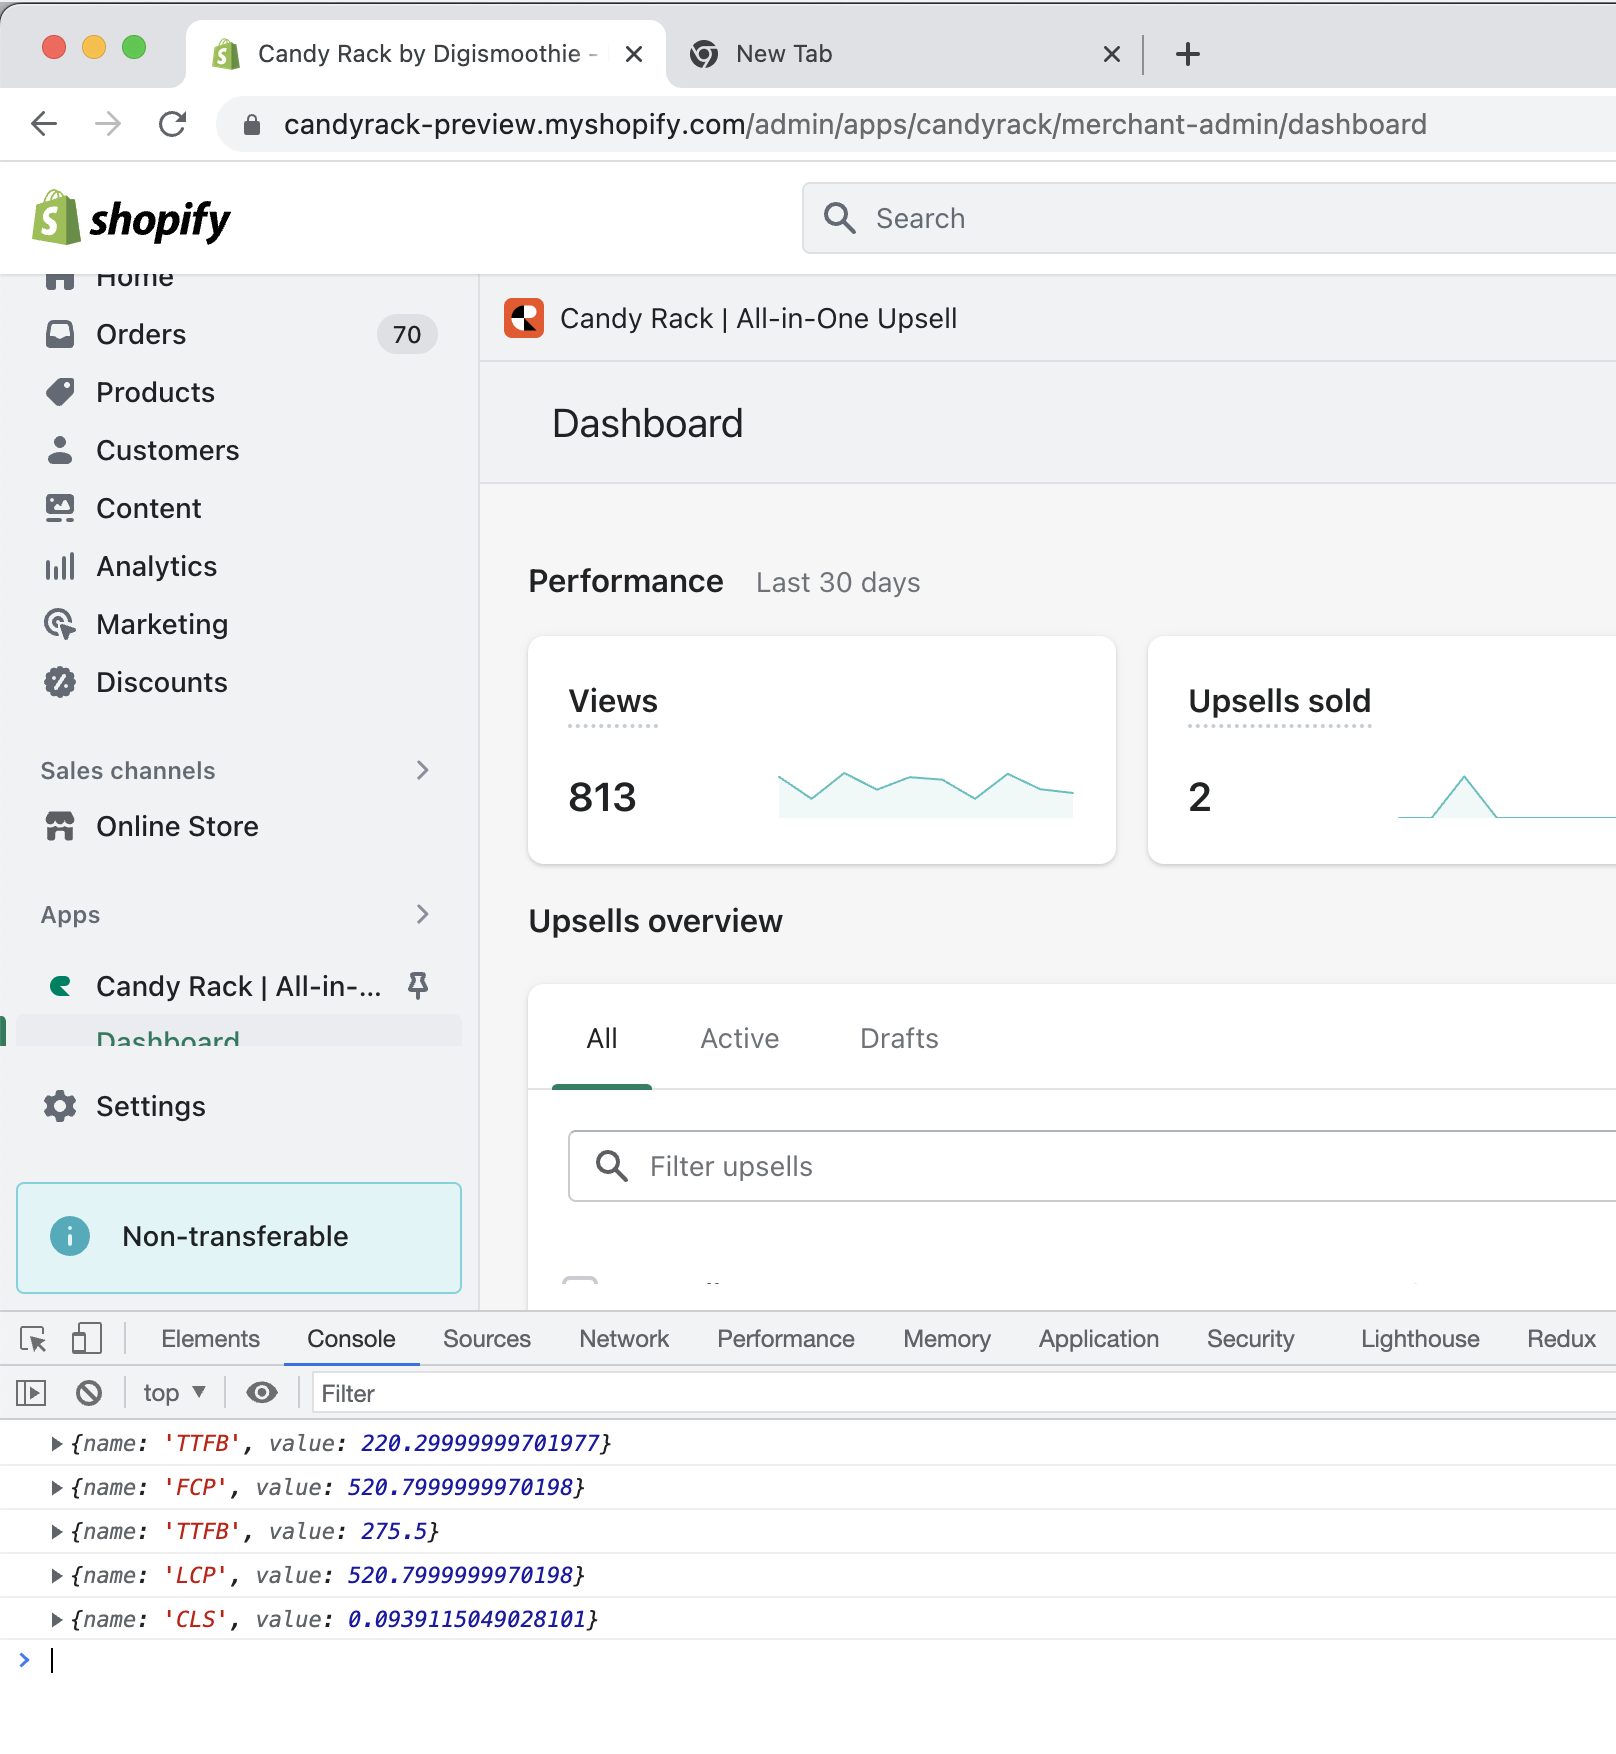Click the Discounts percent badge icon
Image resolution: width=1616 pixels, height=1754 pixels.
coord(60,682)
